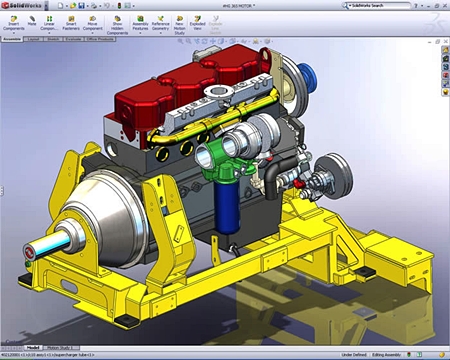Click the blue oil filter on the model
Screen dimensions: 450x360
pyautogui.click(x=227, y=207)
